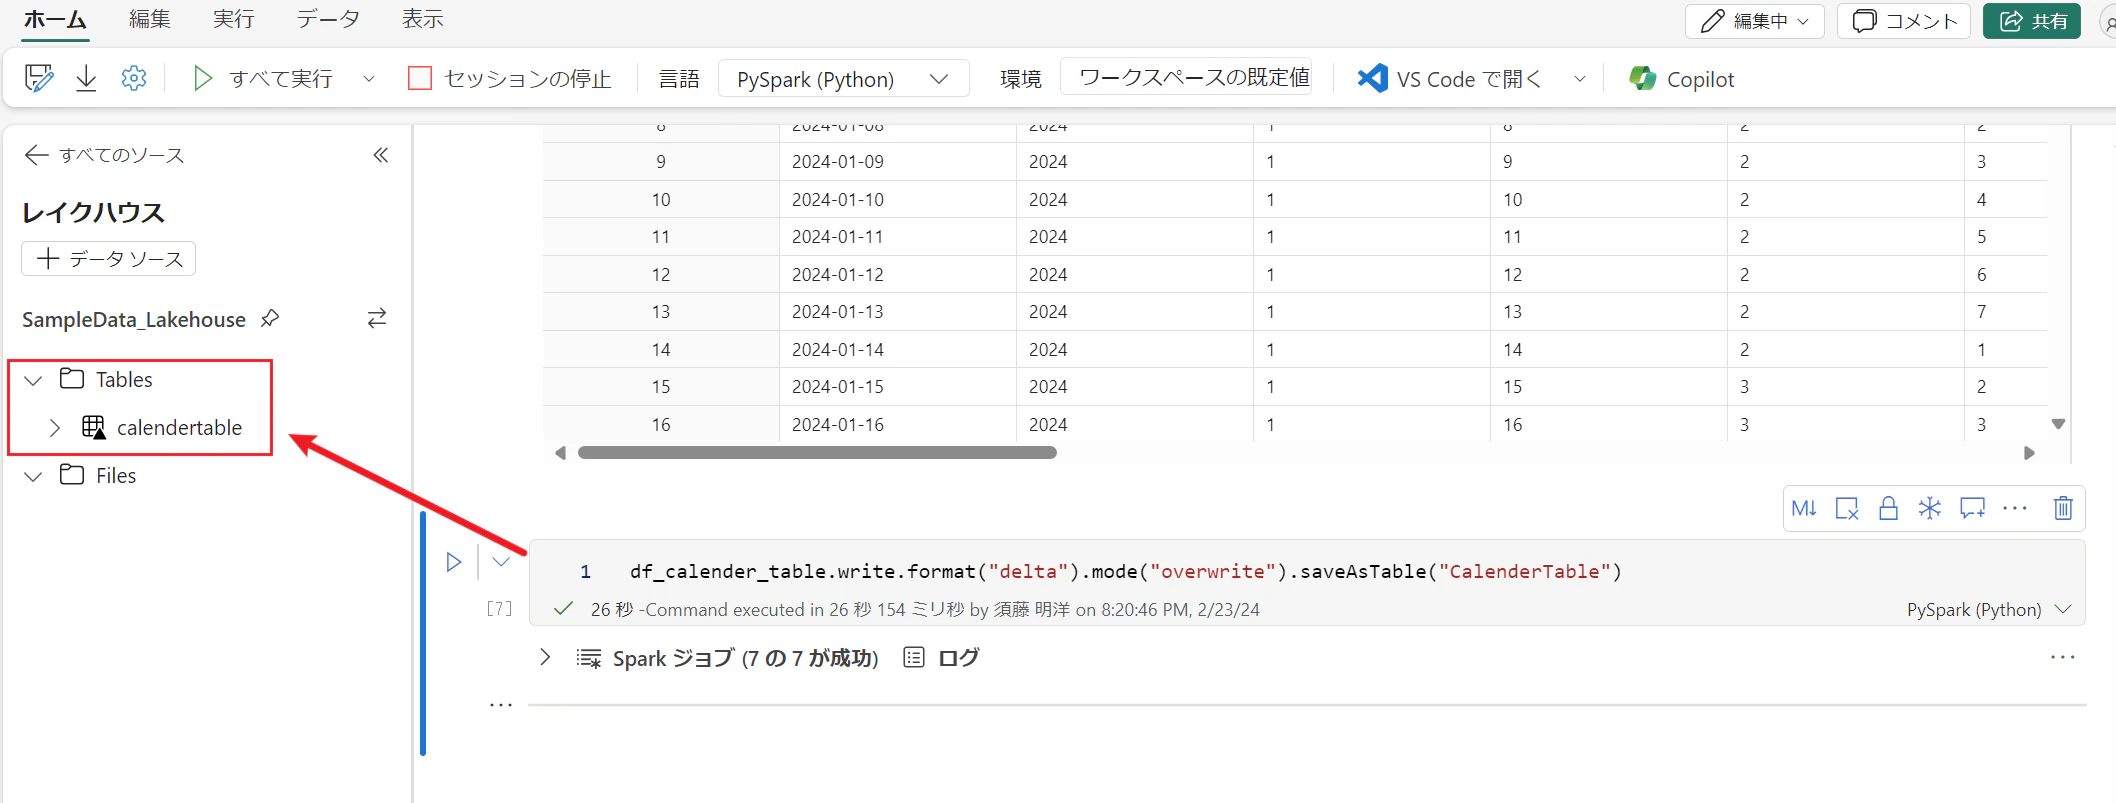The height and width of the screenshot is (803, 2116).
Task: Open the 実行 tab
Action: point(234,19)
